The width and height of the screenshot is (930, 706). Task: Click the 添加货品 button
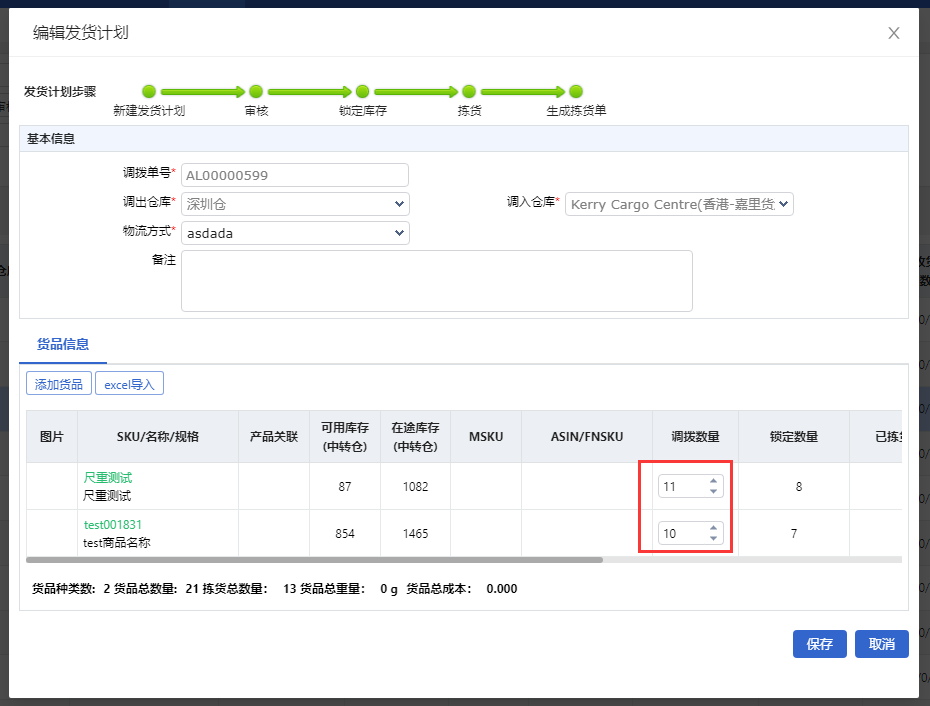(59, 384)
